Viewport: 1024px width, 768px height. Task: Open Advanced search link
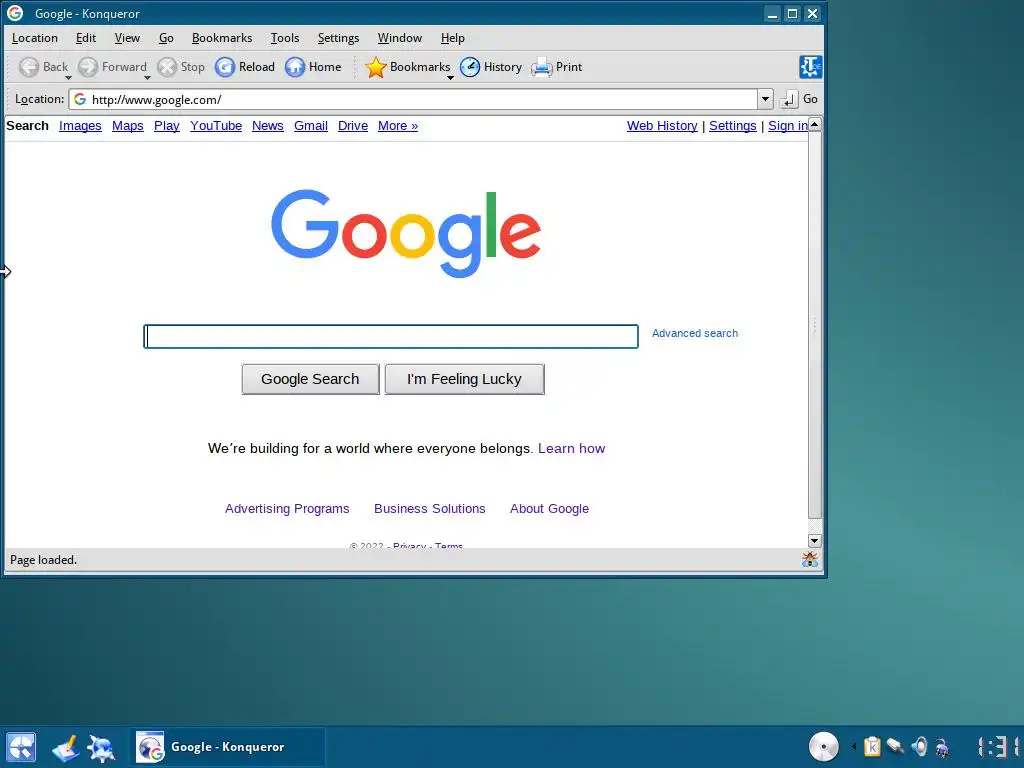click(x=695, y=333)
